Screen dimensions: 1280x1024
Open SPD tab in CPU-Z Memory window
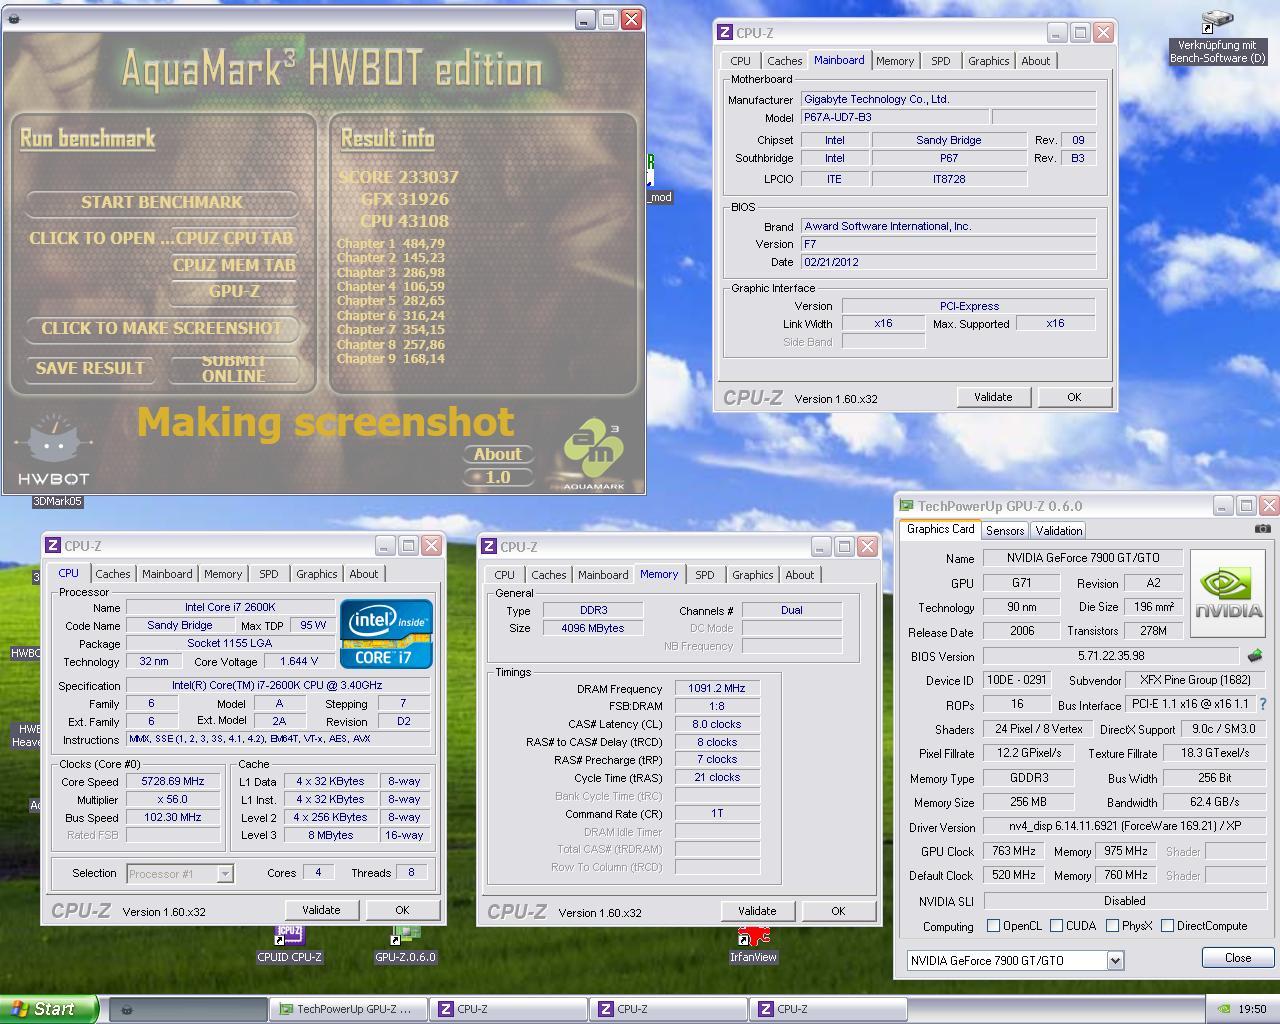[705, 575]
